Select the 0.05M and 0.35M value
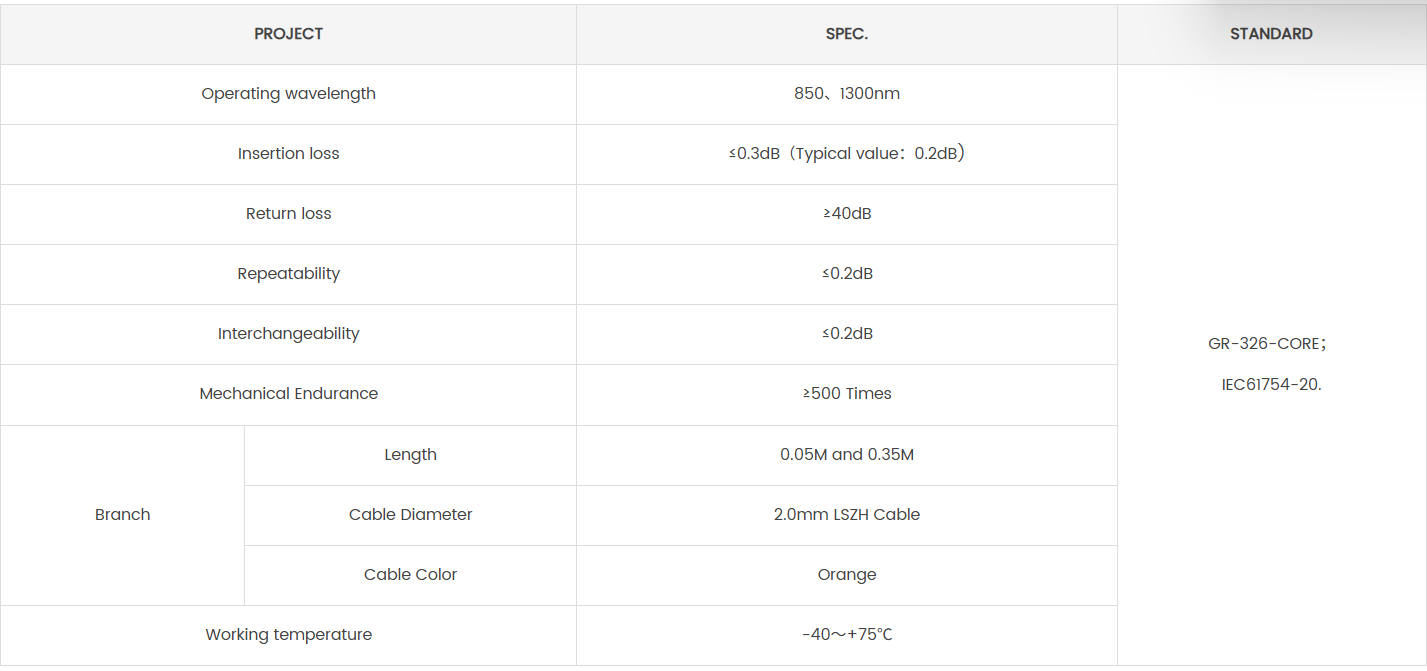Screen dimensions: 1427x671 pos(846,455)
